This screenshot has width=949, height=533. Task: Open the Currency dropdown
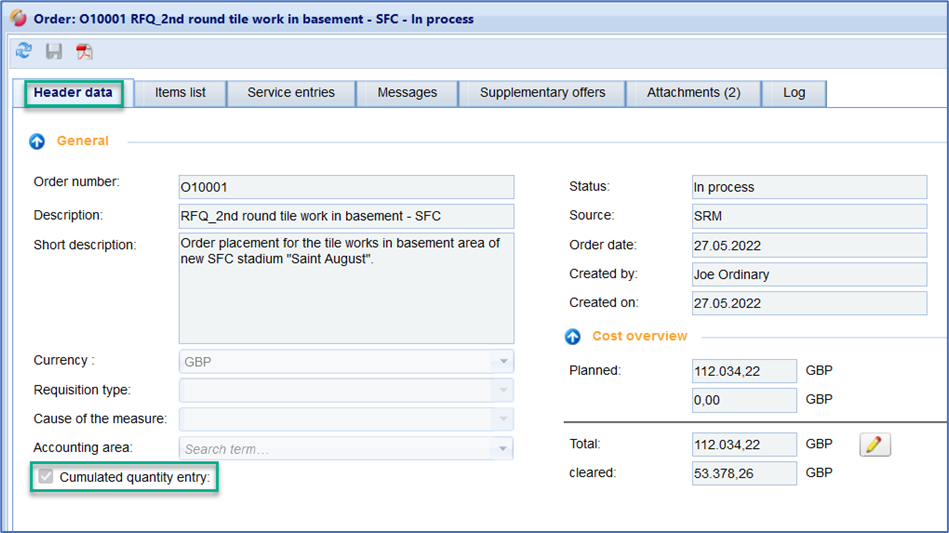(504, 361)
